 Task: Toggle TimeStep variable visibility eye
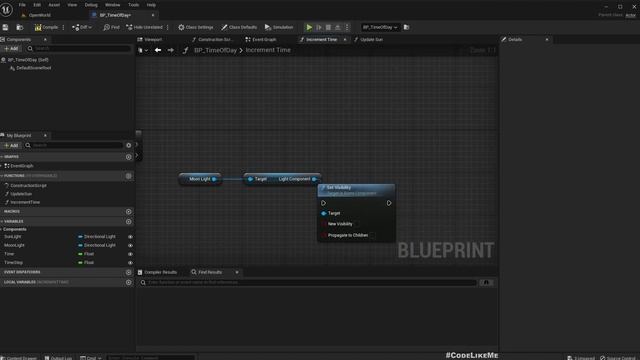[130, 263]
